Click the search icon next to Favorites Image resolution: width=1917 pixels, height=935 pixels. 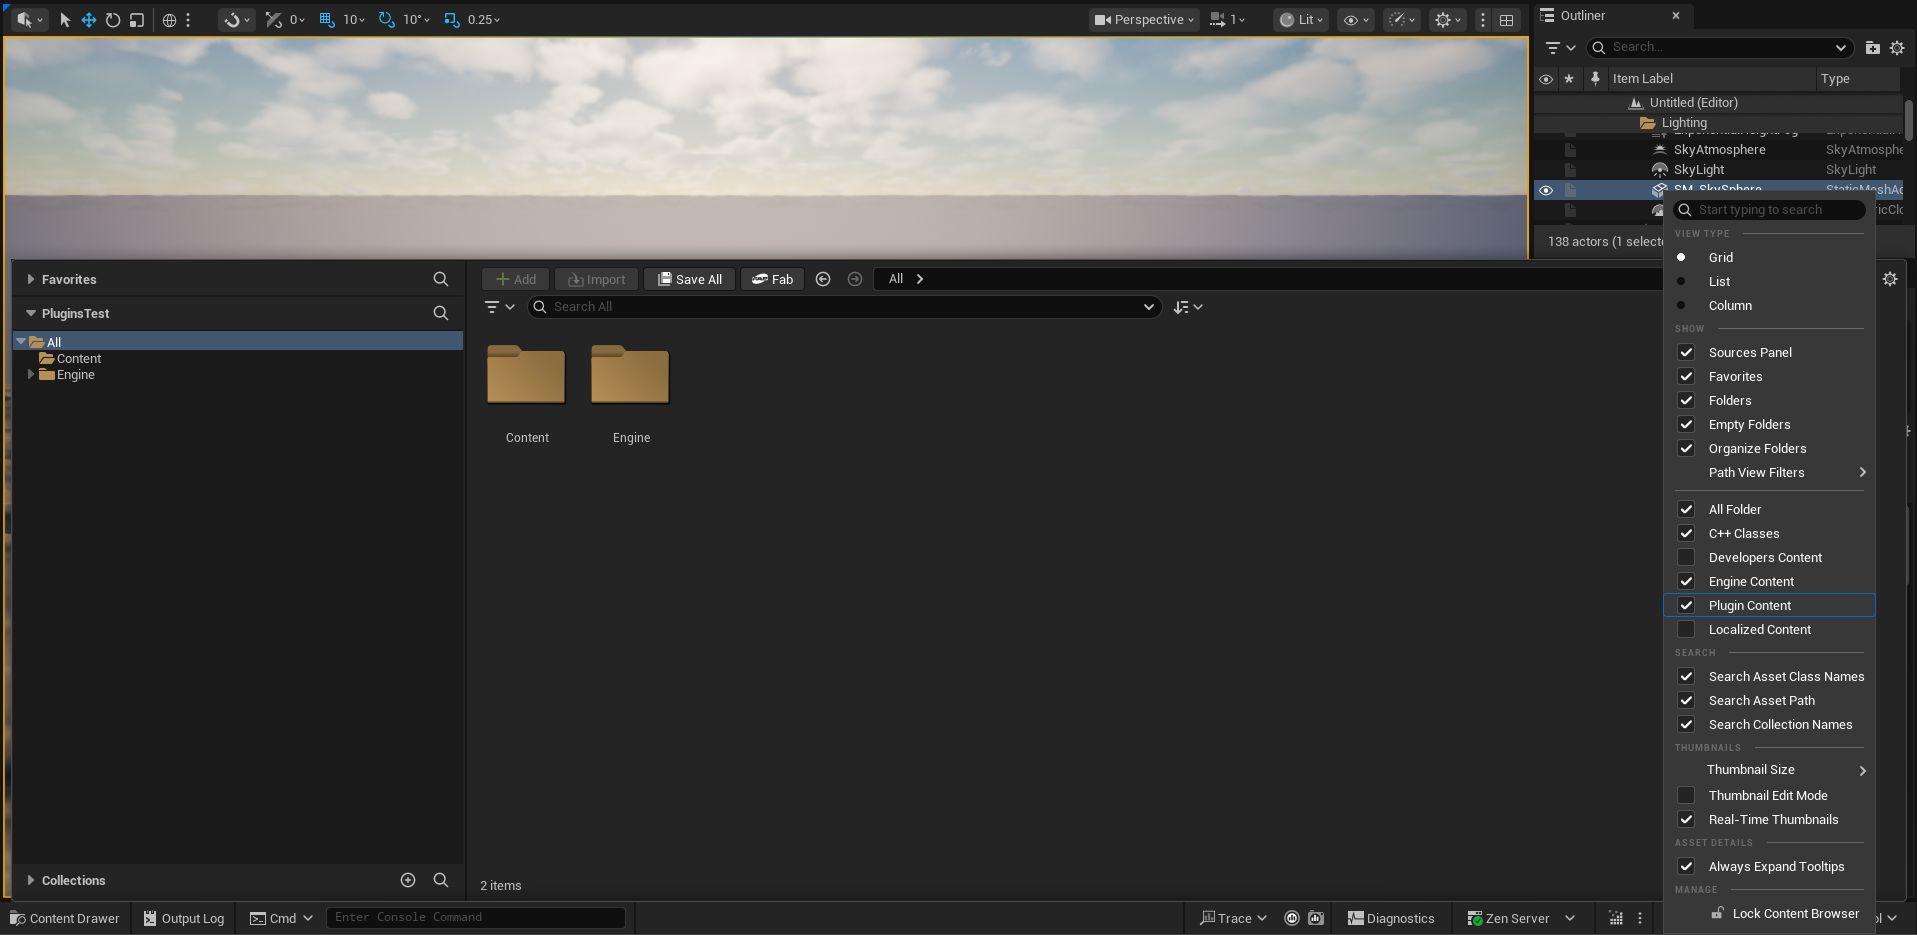pyautogui.click(x=440, y=279)
